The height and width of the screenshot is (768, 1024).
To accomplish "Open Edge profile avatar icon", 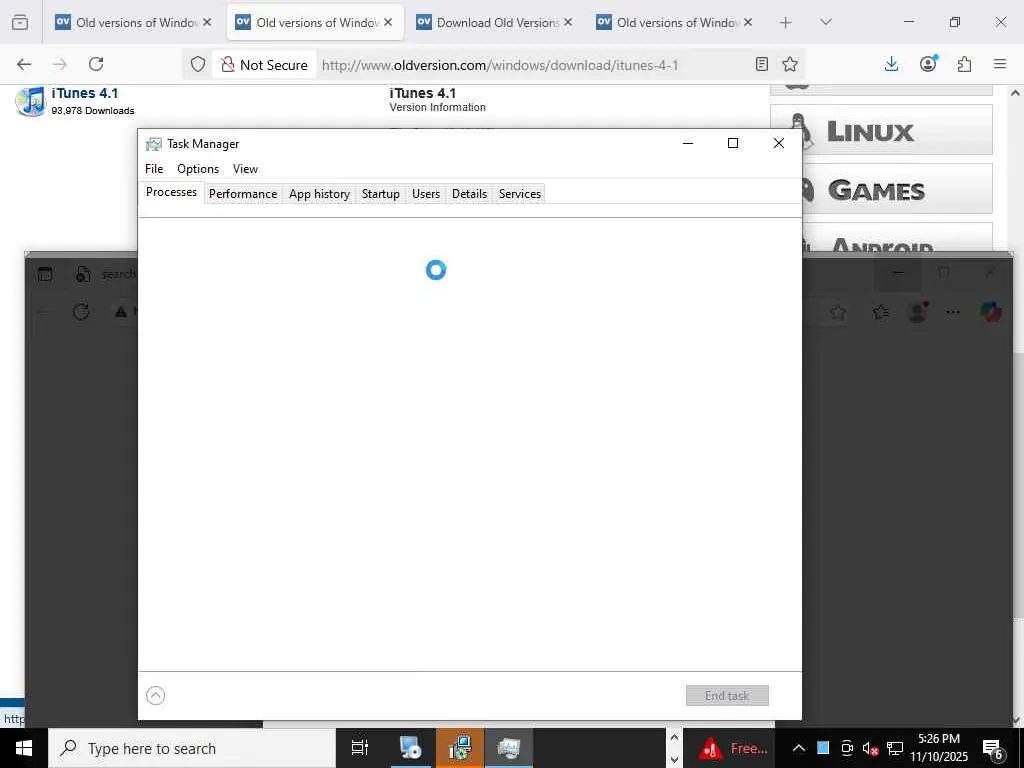I will coord(918,312).
